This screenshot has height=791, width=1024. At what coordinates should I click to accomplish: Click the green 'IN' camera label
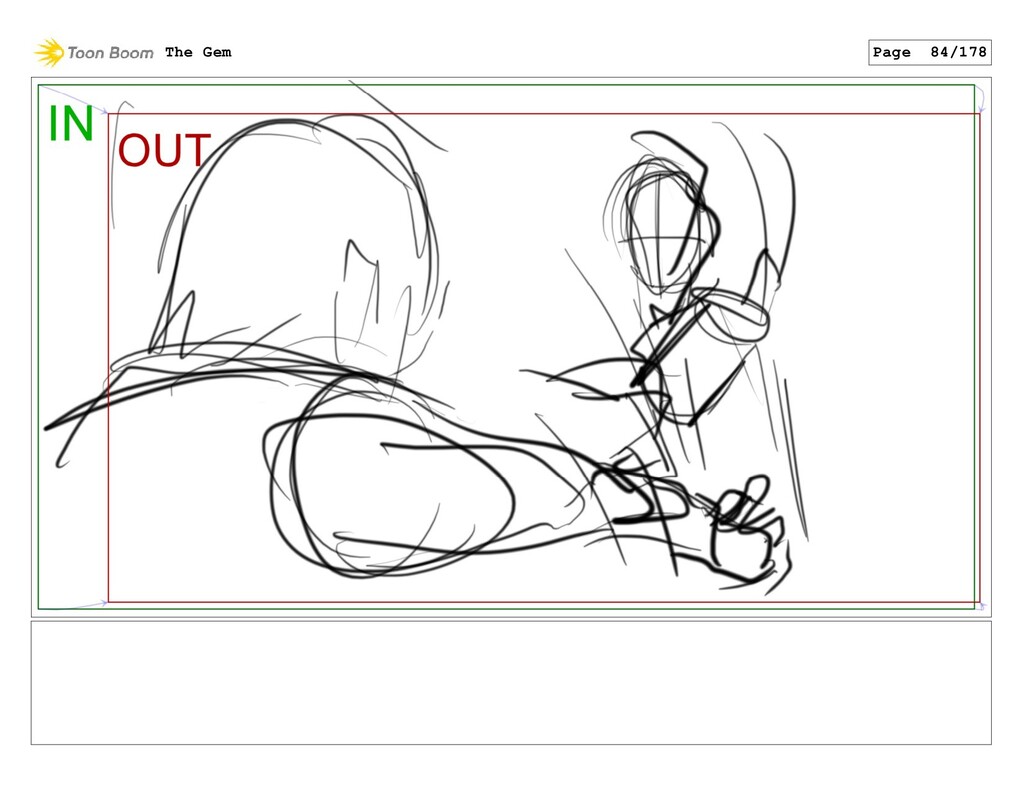point(71,123)
